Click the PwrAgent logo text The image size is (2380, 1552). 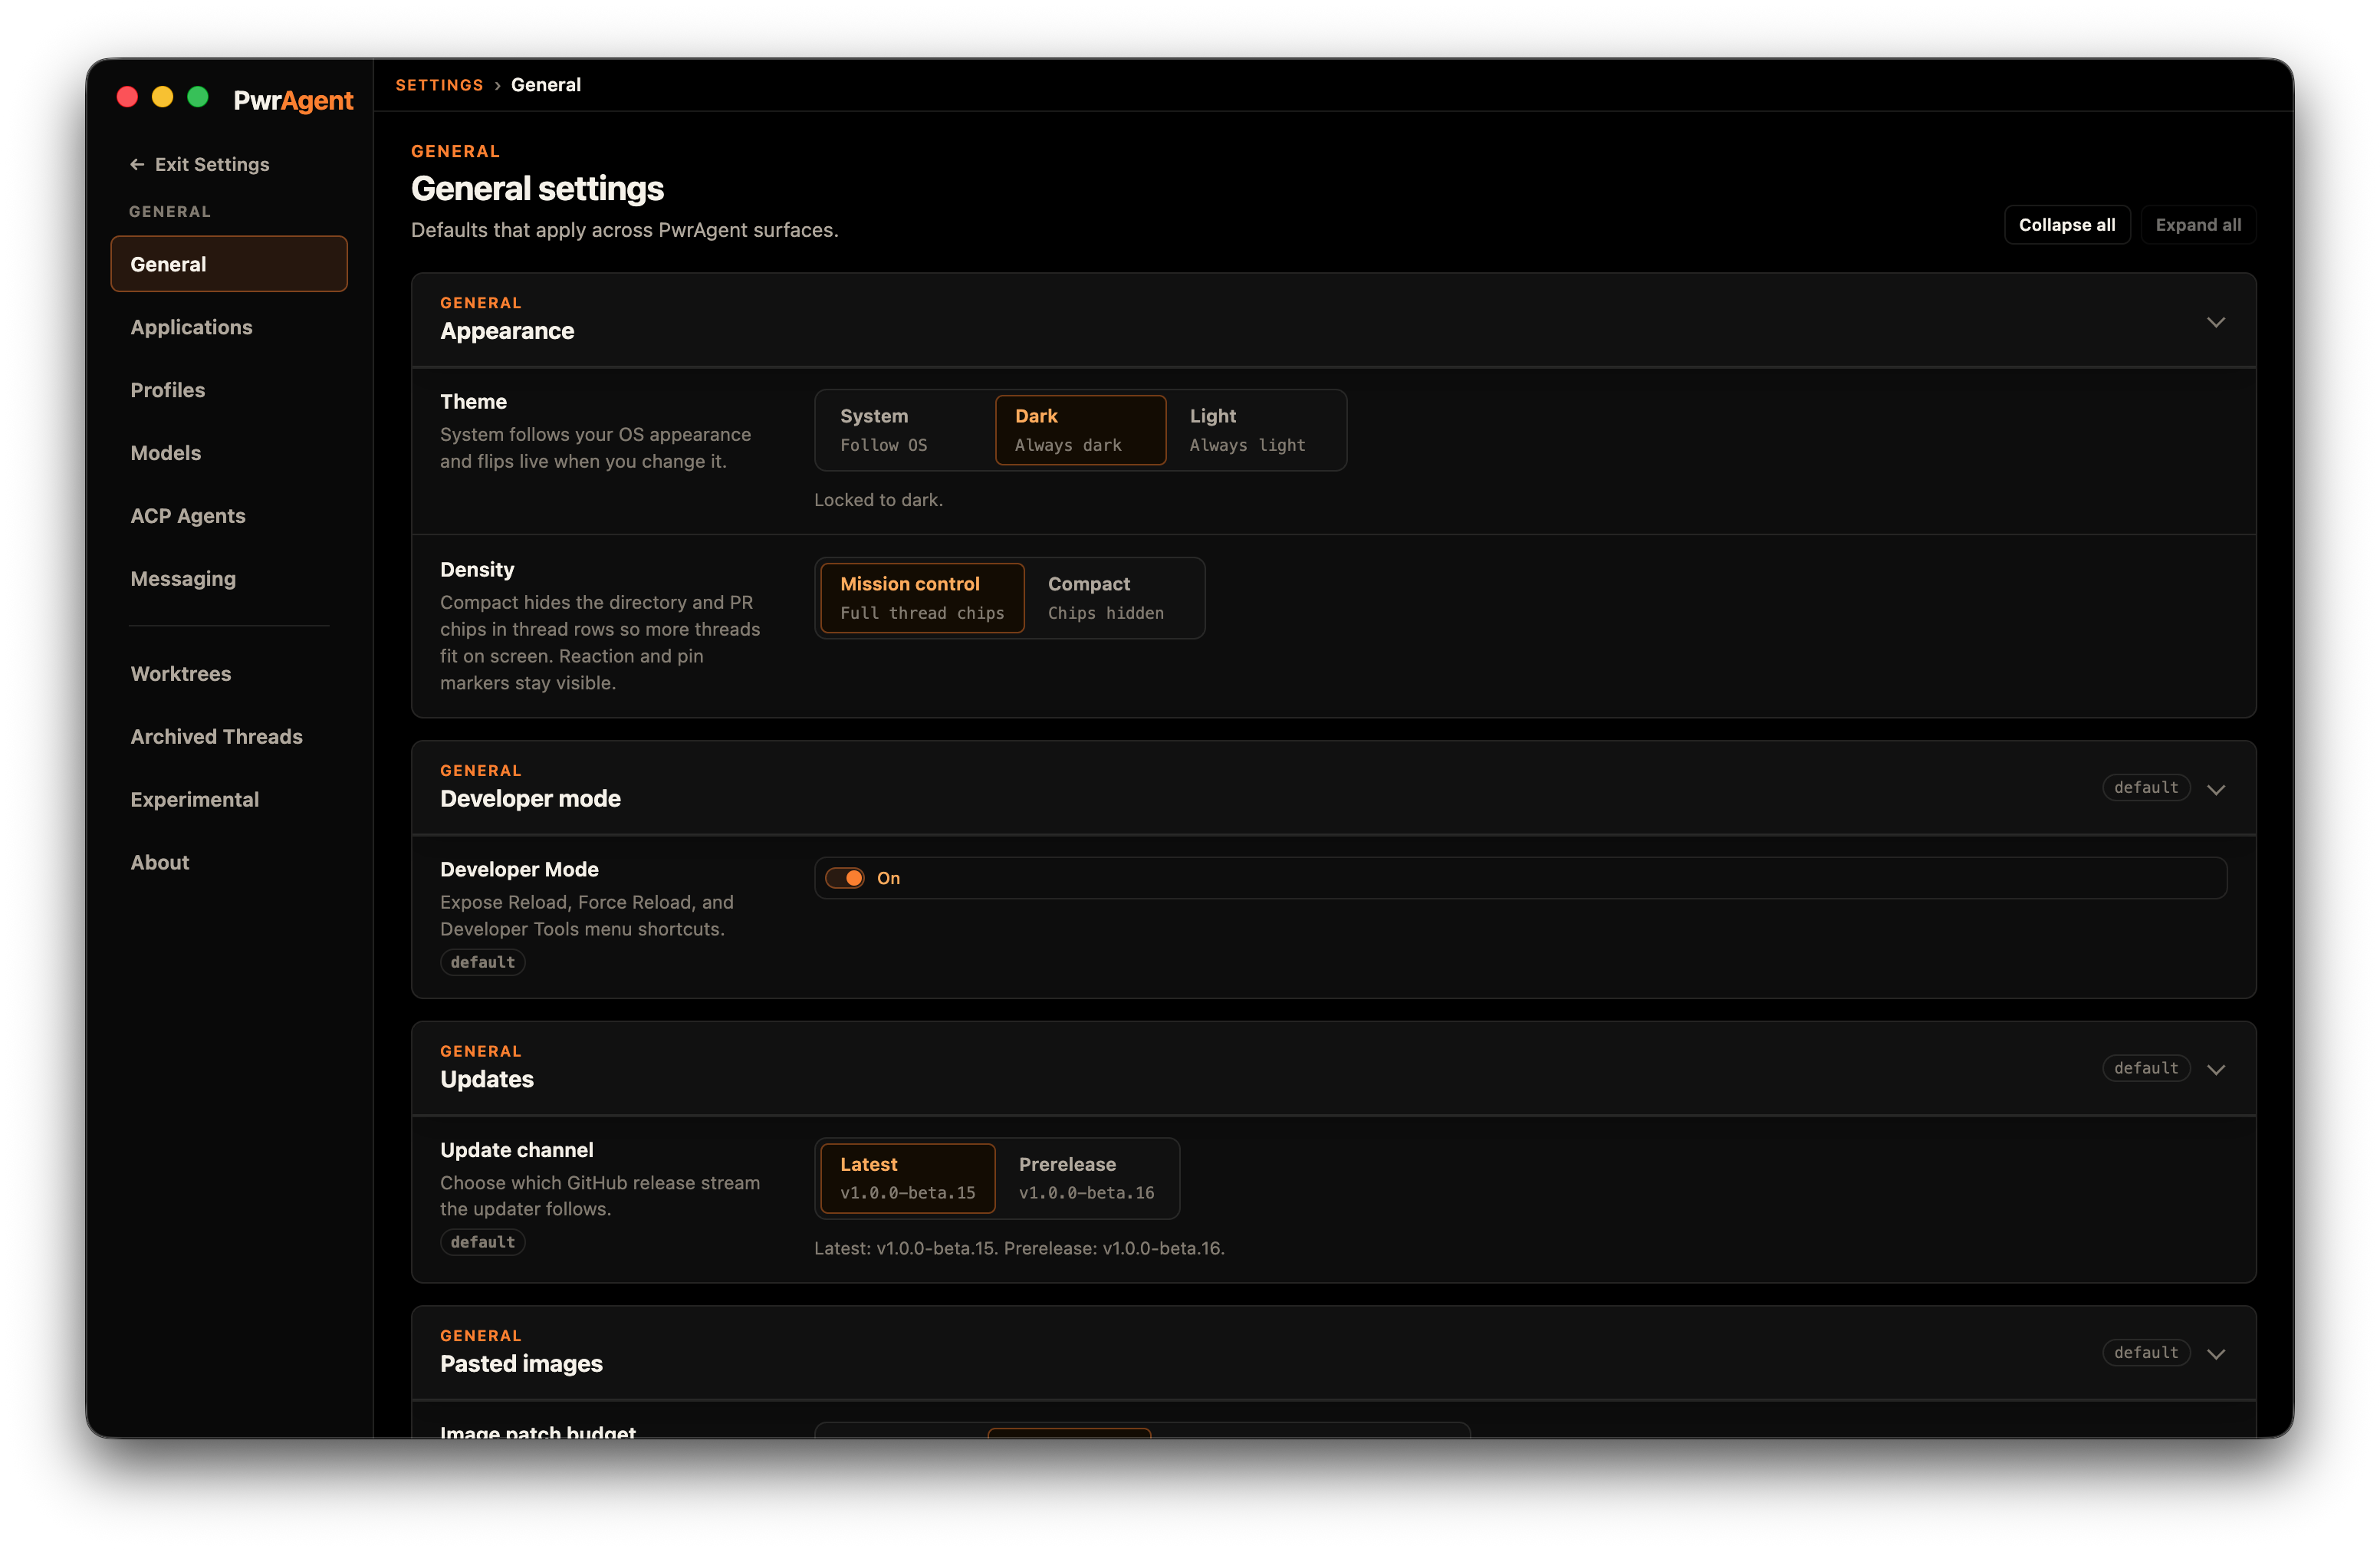tap(293, 100)
